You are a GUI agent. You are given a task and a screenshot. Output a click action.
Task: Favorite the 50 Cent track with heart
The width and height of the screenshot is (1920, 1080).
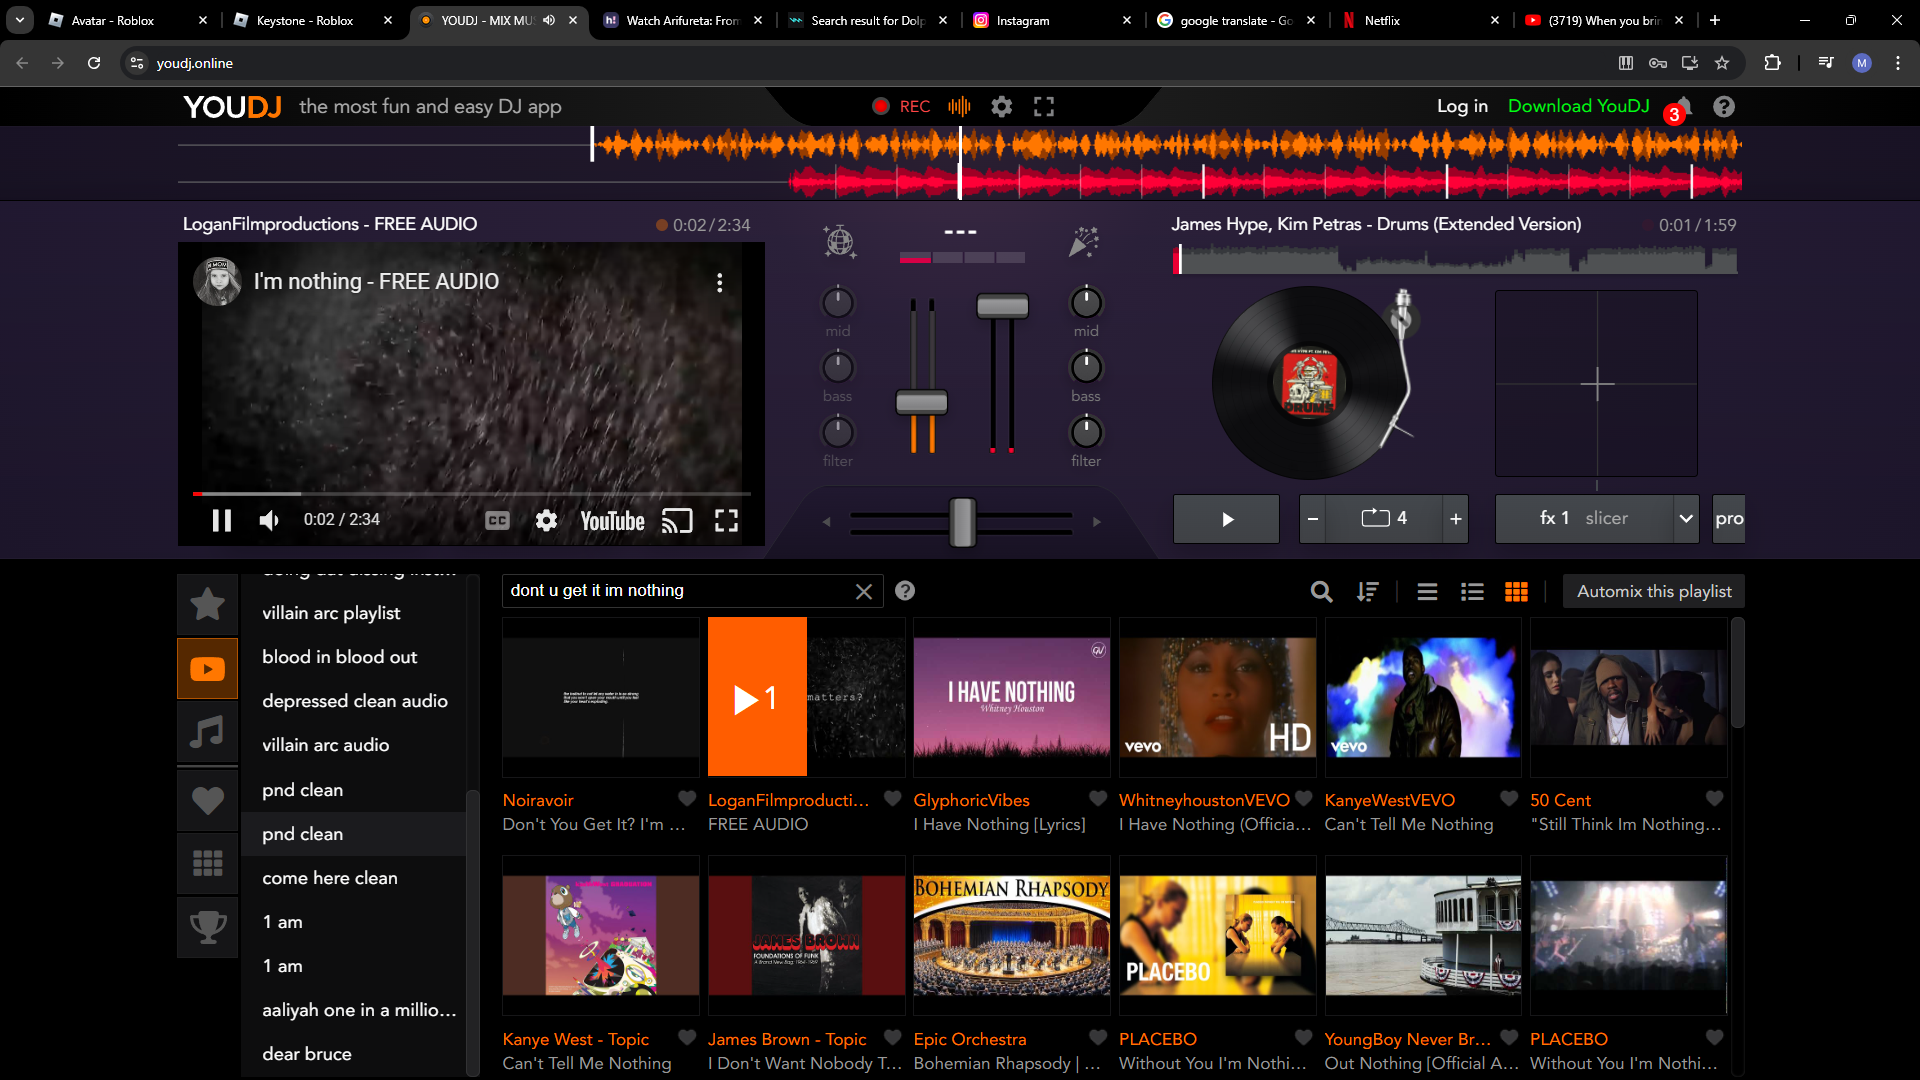[x=1714, y=799]
